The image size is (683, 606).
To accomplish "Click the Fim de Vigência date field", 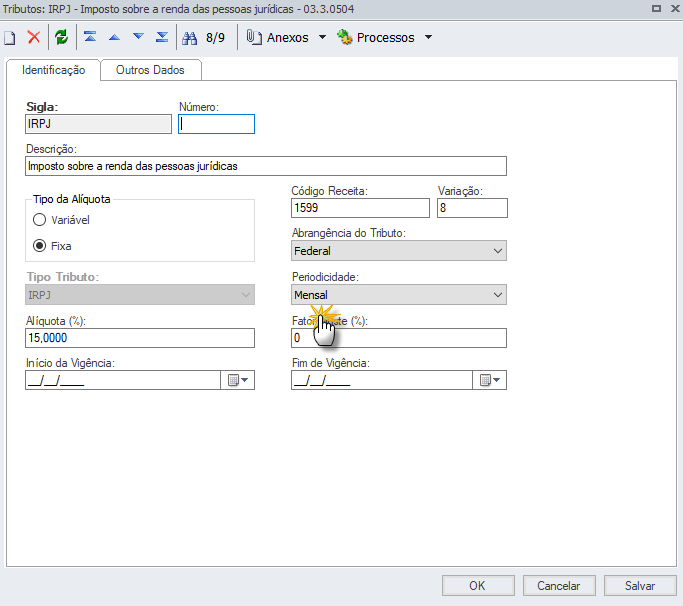I will point(382,380).
